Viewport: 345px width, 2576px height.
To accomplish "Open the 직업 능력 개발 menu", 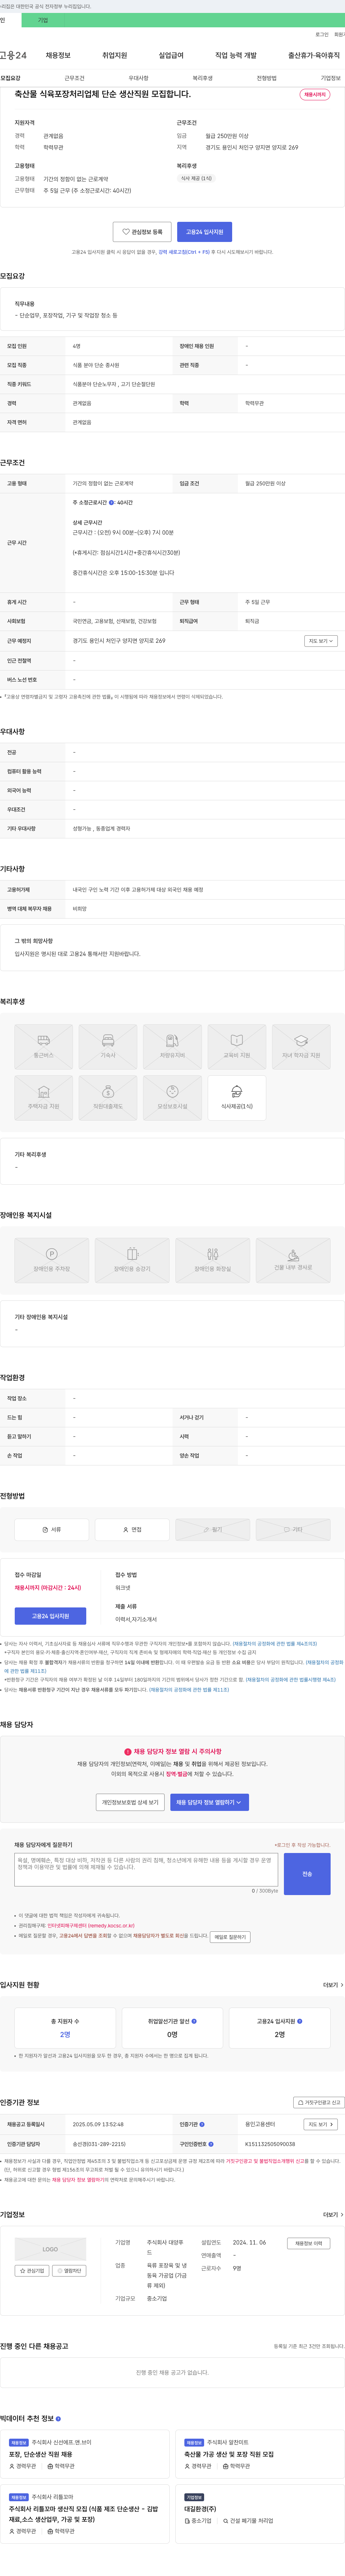I will click(236, 55).
